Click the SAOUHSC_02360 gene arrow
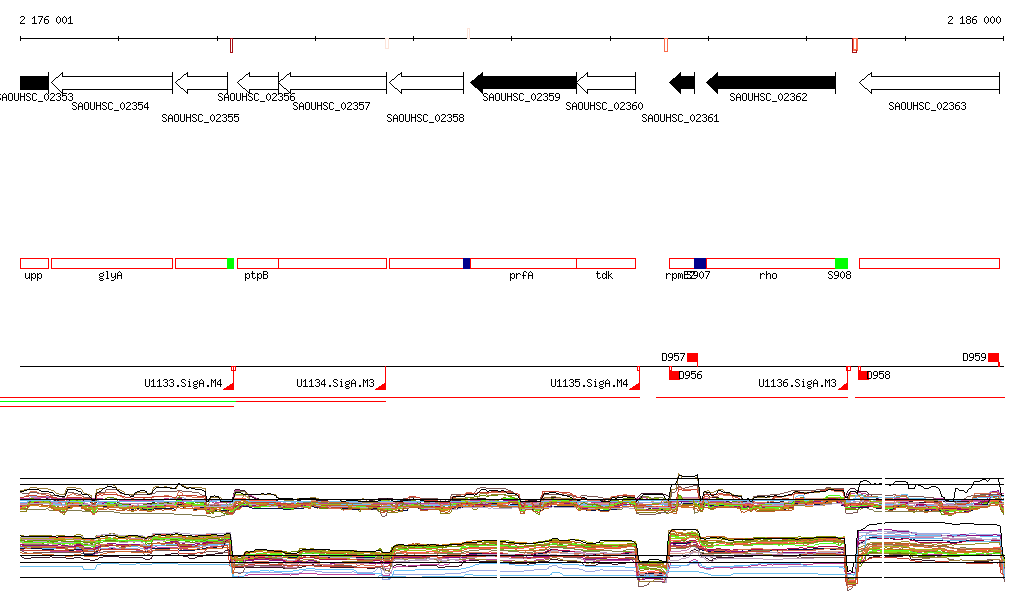This screenshot has width=1024, height=611. click(607, 83)
